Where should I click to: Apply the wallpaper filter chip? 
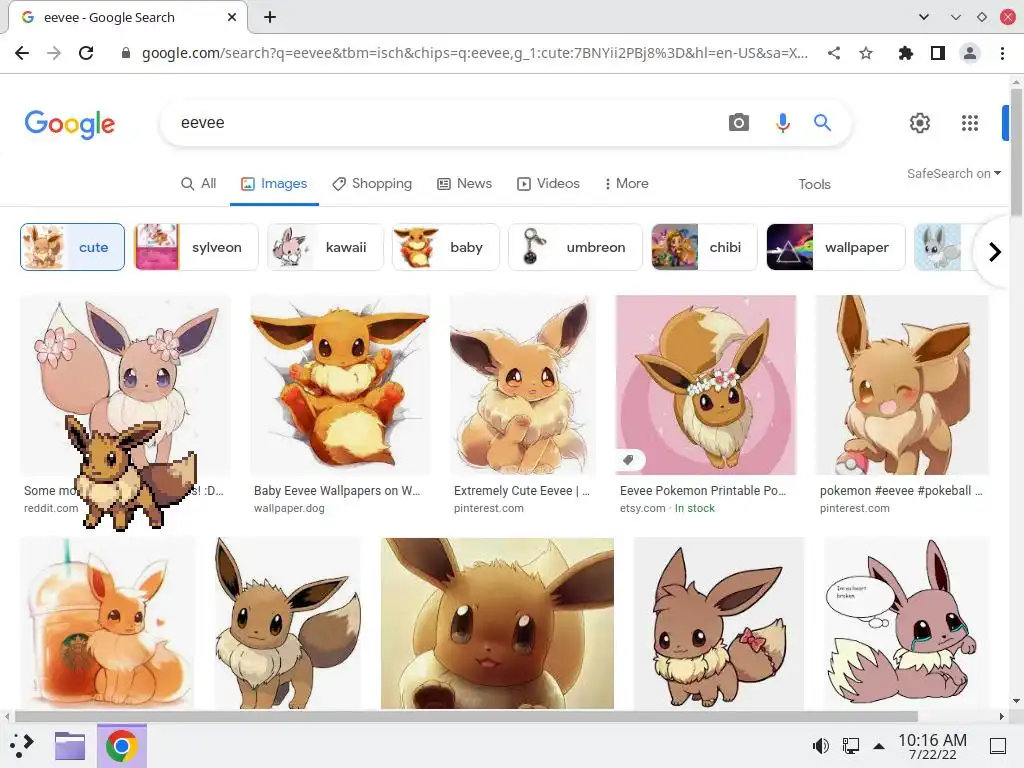coord(836,247)
